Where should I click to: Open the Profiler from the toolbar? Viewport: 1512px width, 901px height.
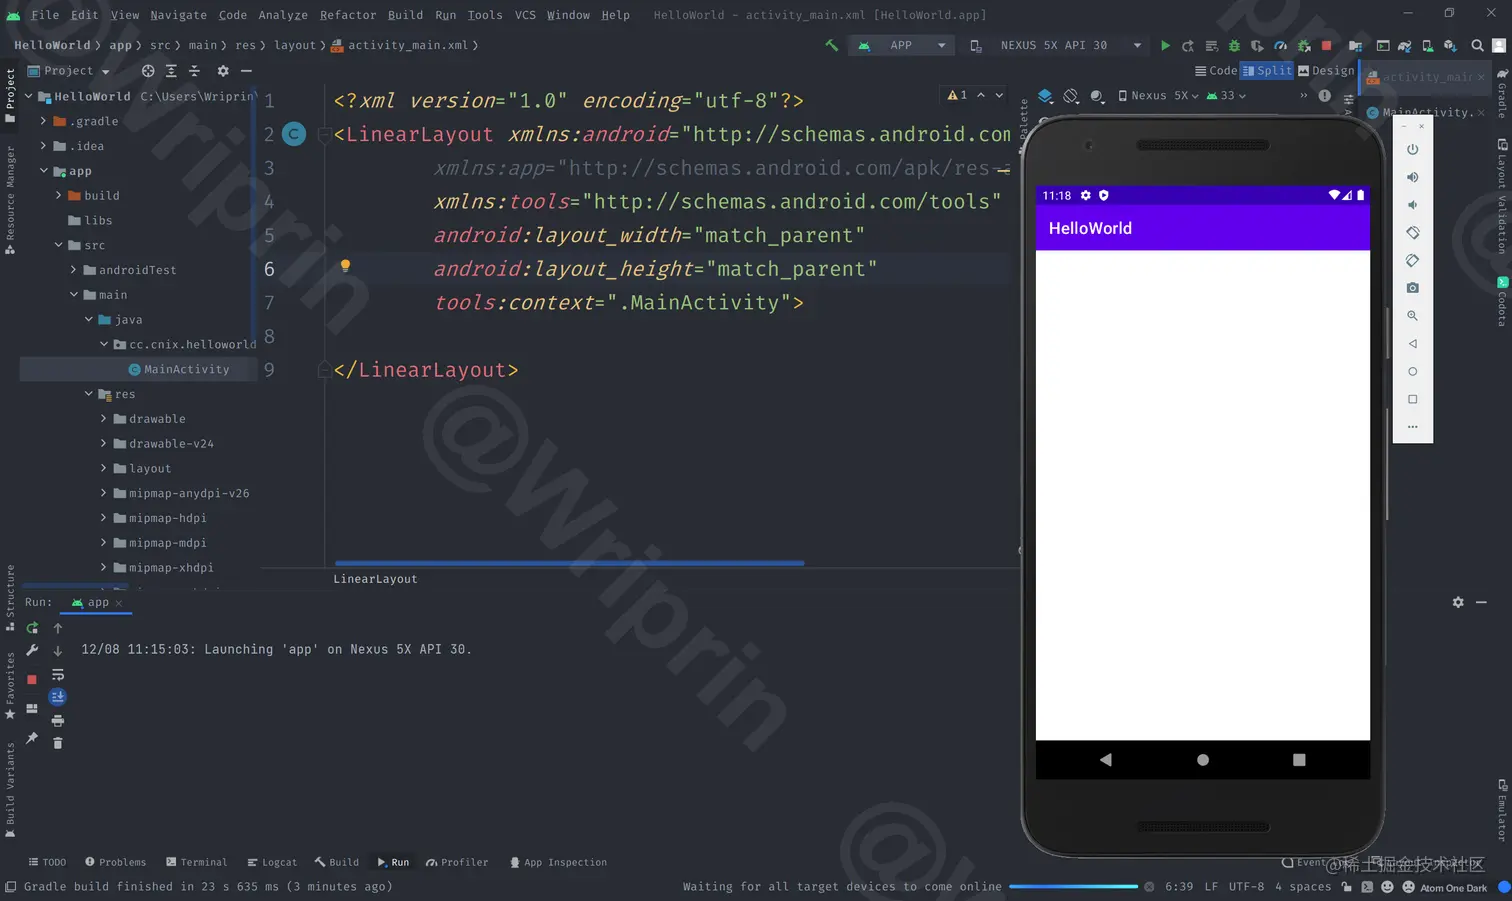[x=1280, y=46]
